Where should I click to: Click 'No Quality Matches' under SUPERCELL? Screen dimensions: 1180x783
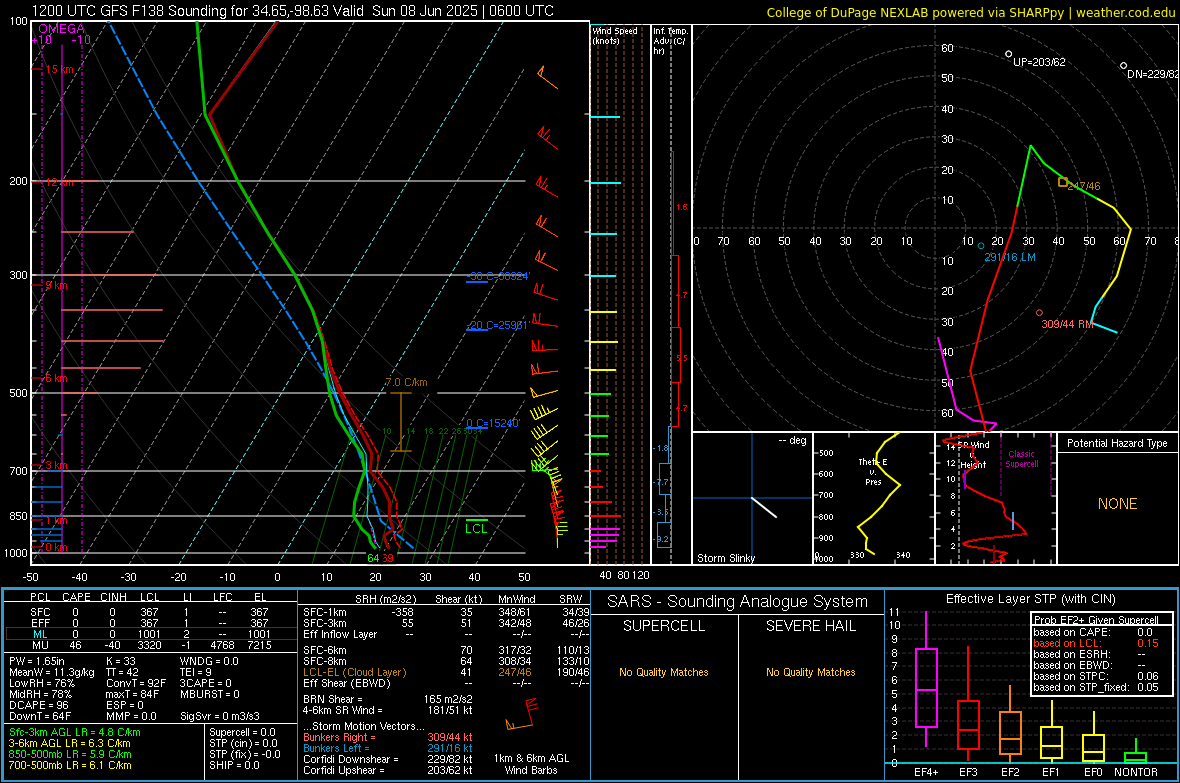(664, 672)
